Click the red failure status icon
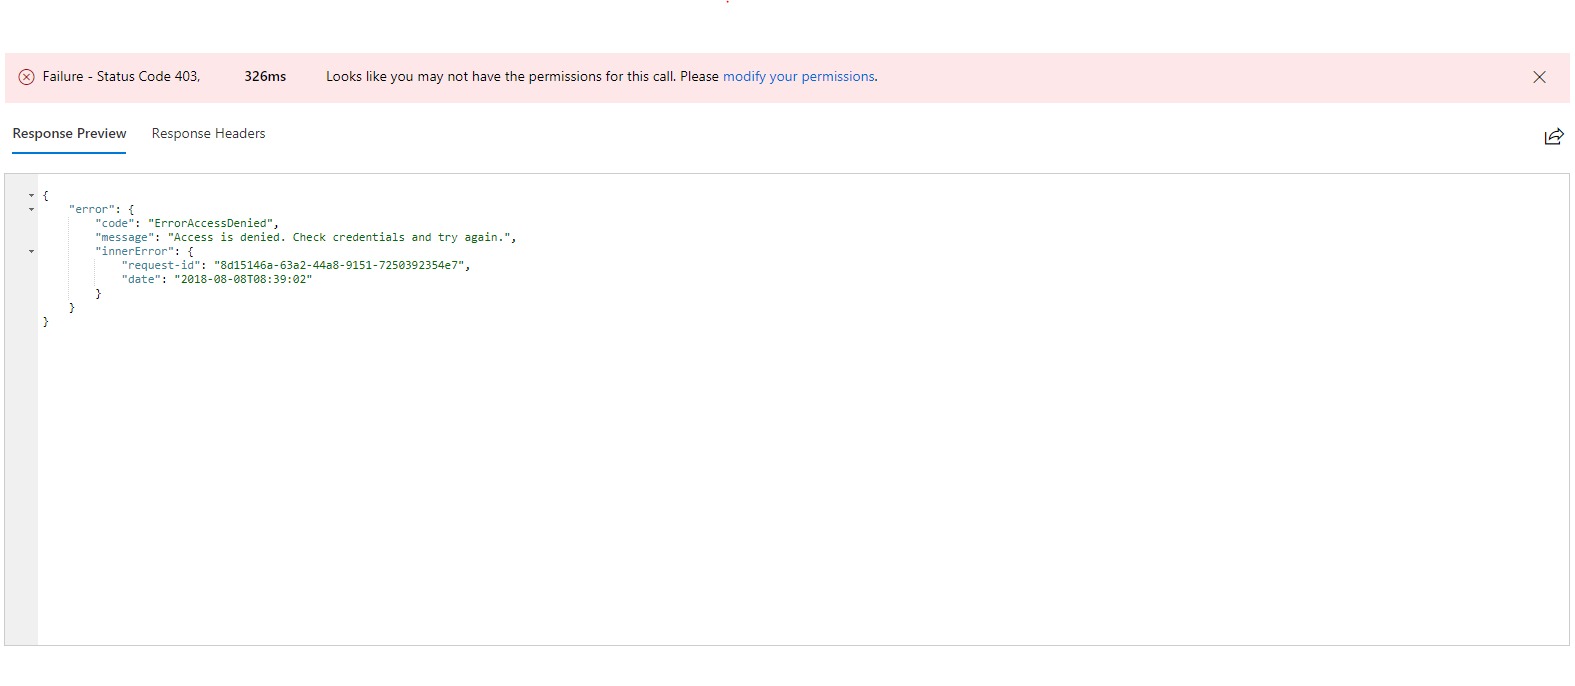This screenshot has width=1575, height=686. click(x=26, y=77)
